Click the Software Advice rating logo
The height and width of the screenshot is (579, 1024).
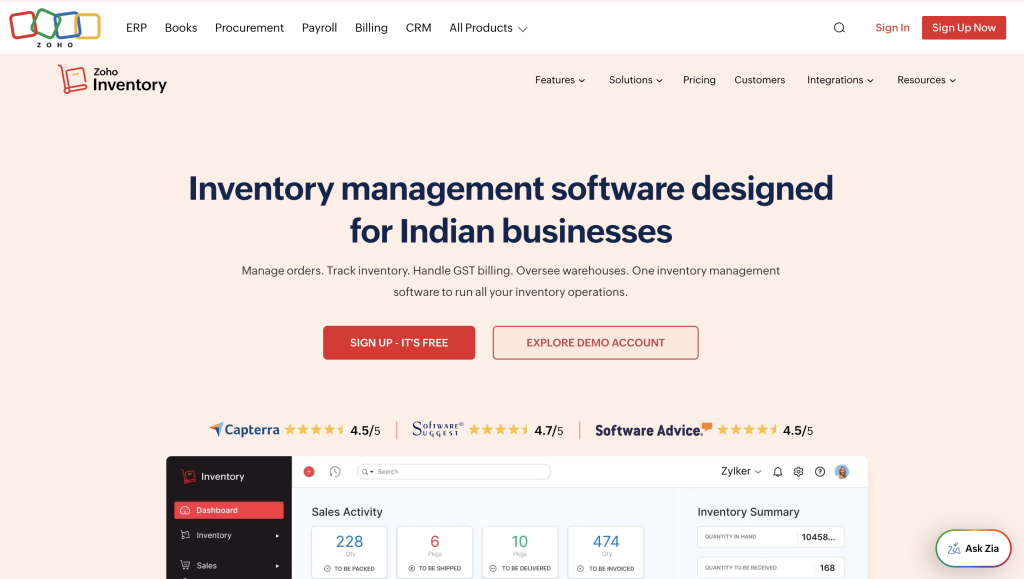(653, 430)
